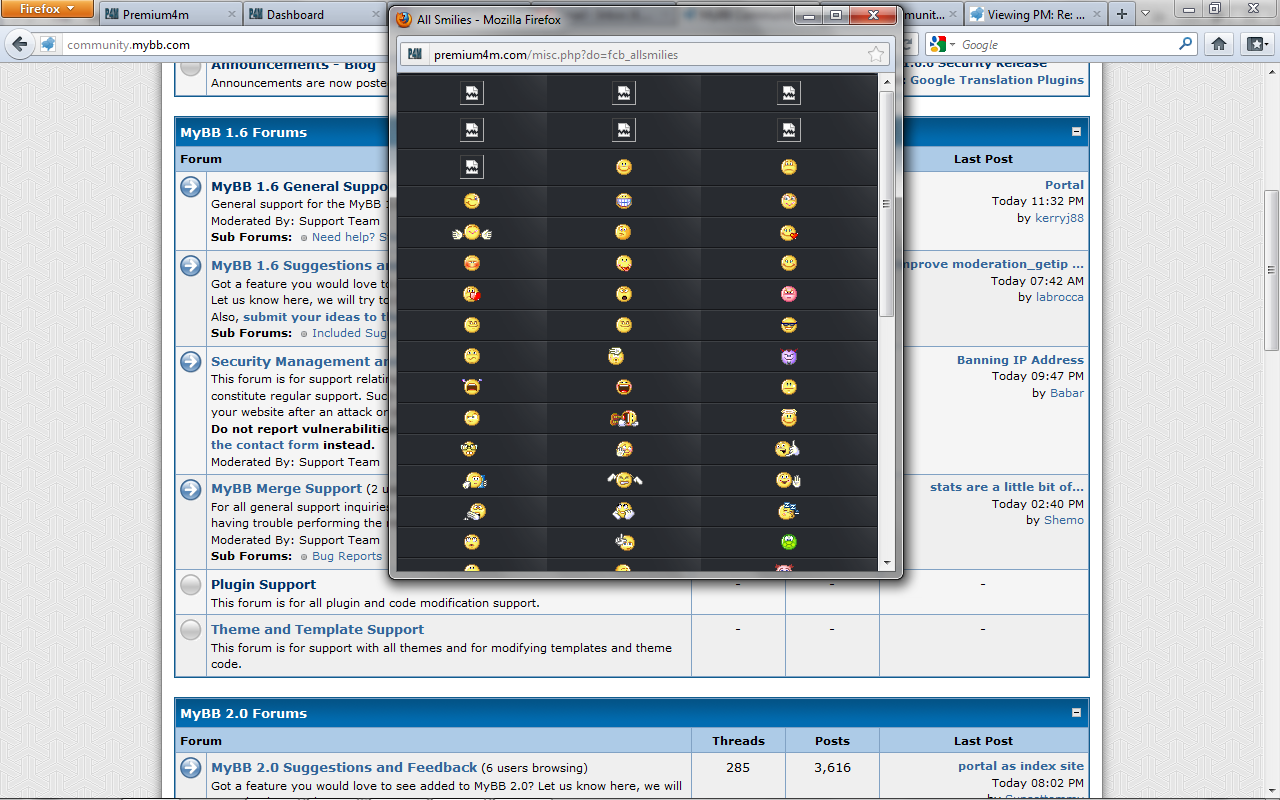Switch to the Dashboard tab
The height and width of the screenshot is (800, 1280).
pyautogui.click(x=313, y=14)
